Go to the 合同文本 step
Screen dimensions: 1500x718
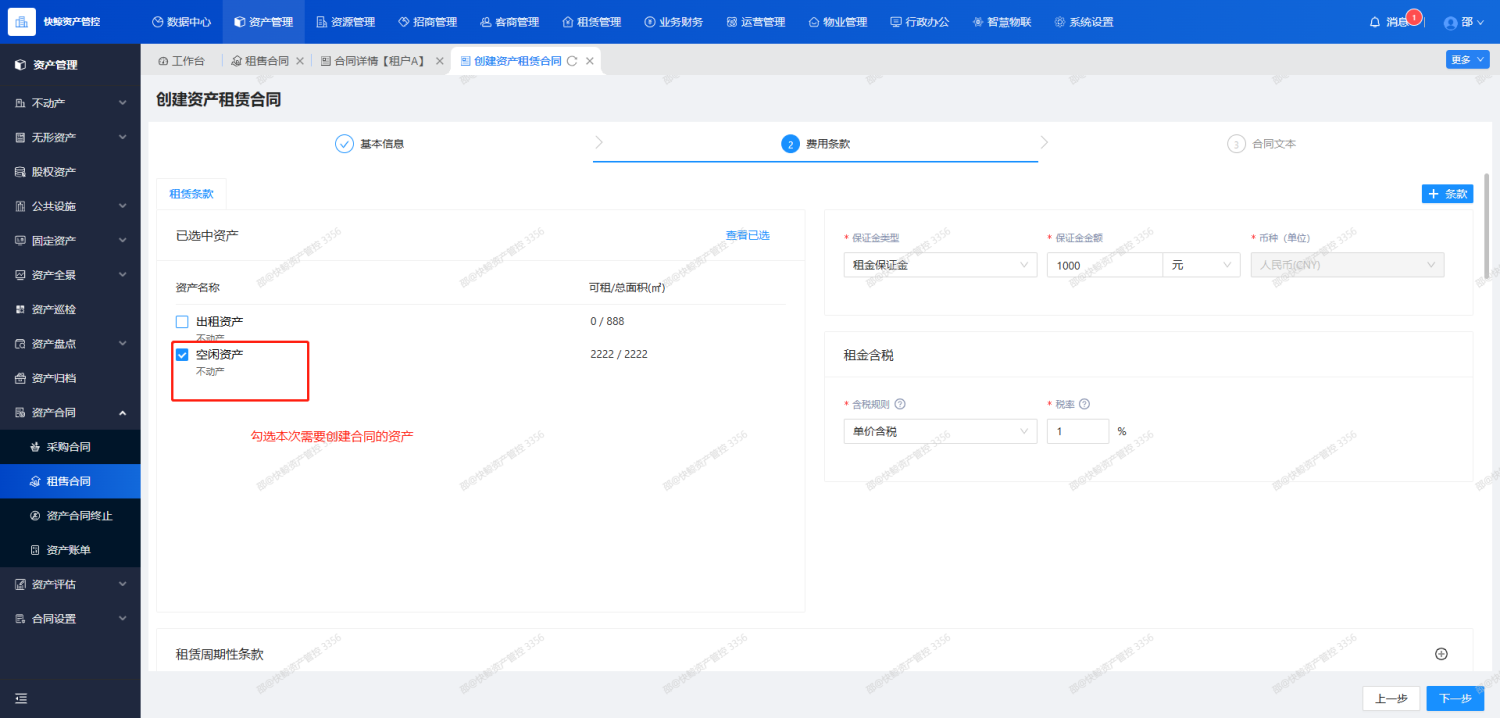1262,144
